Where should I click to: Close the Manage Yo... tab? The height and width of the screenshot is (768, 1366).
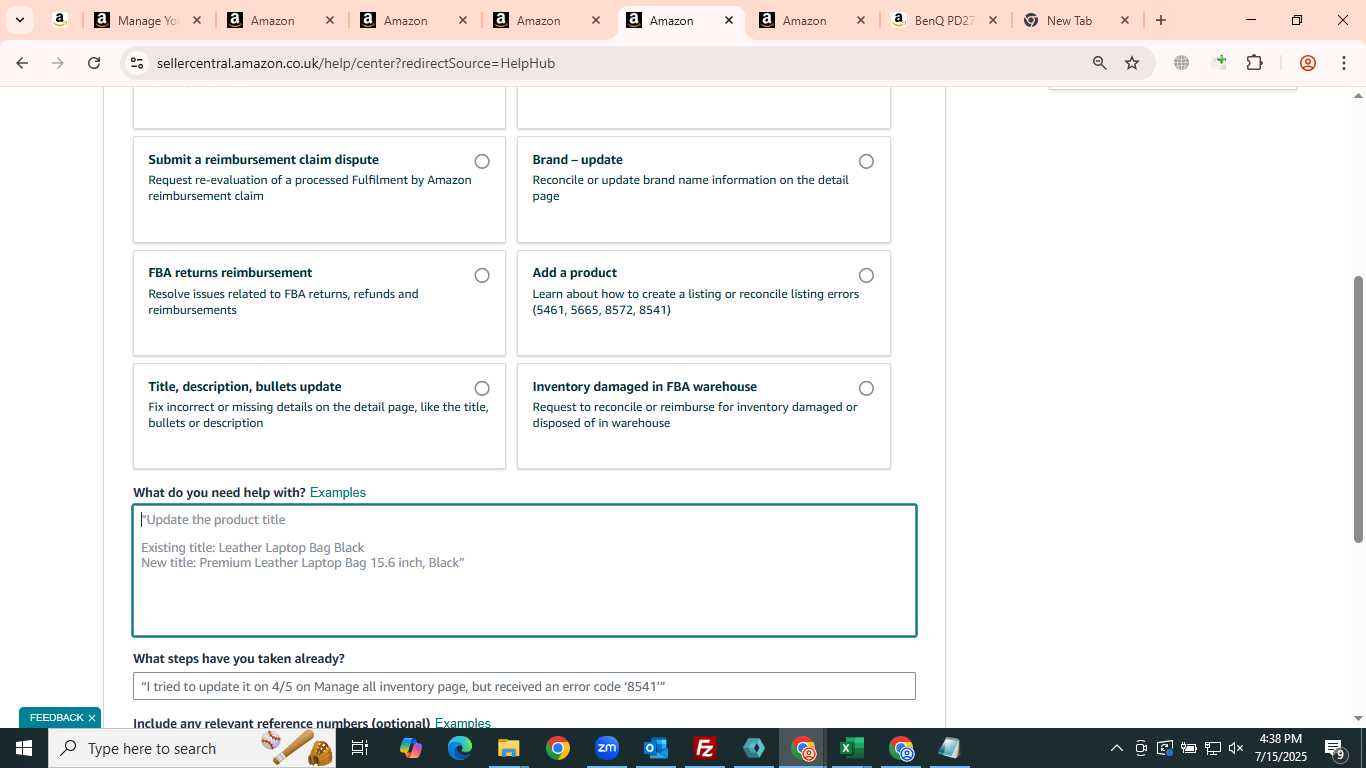pos(197,20)
